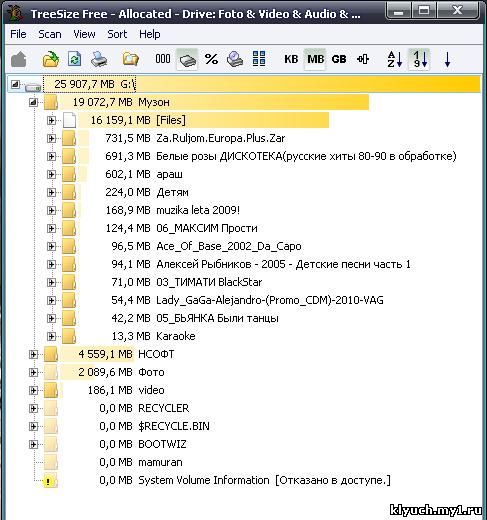Click the file count 000 icon
This screenshot has width=487, height=520.
pyautogui.click(x=163, y=59)
